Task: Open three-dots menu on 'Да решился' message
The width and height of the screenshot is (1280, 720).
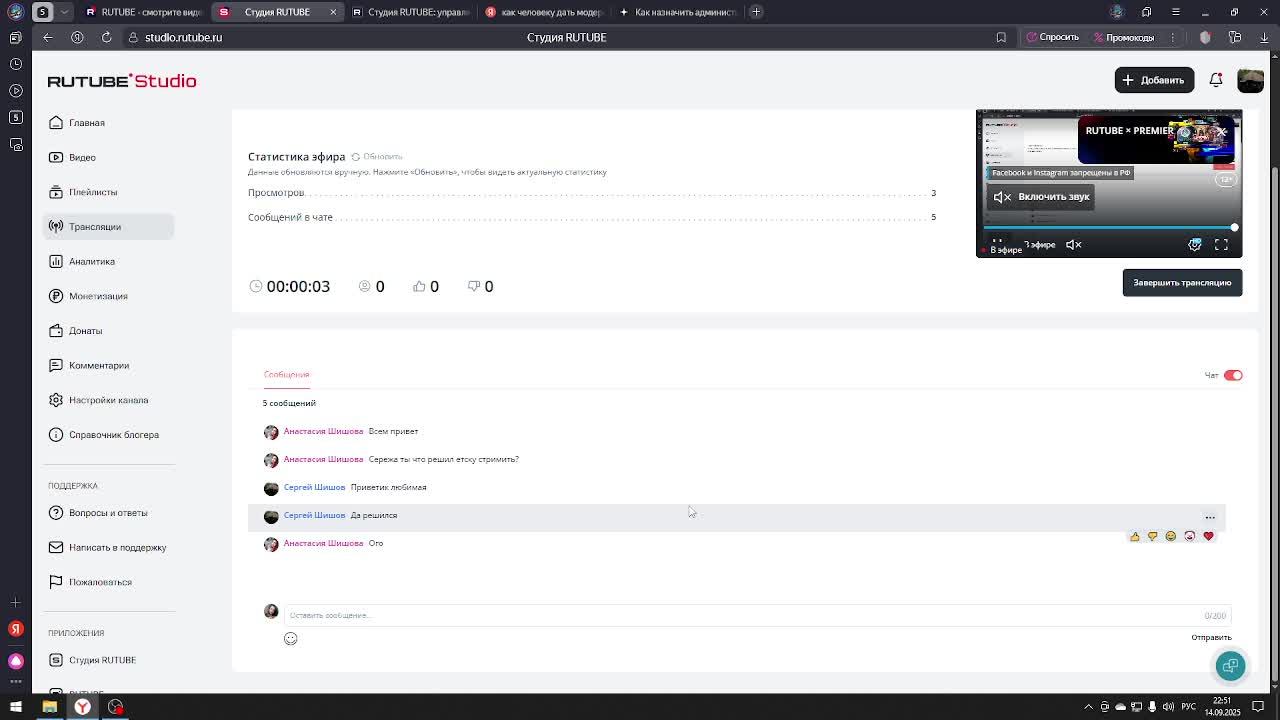Action: coord(1210,517)
